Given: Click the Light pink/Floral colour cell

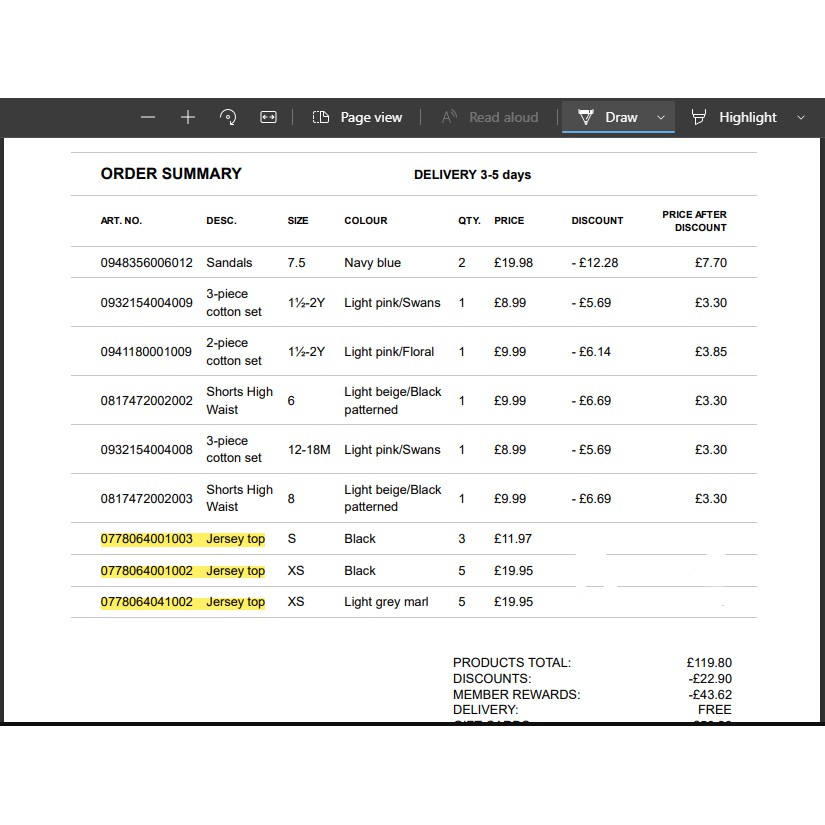Looking at the screenshot, I should click(x=389, y=351).
